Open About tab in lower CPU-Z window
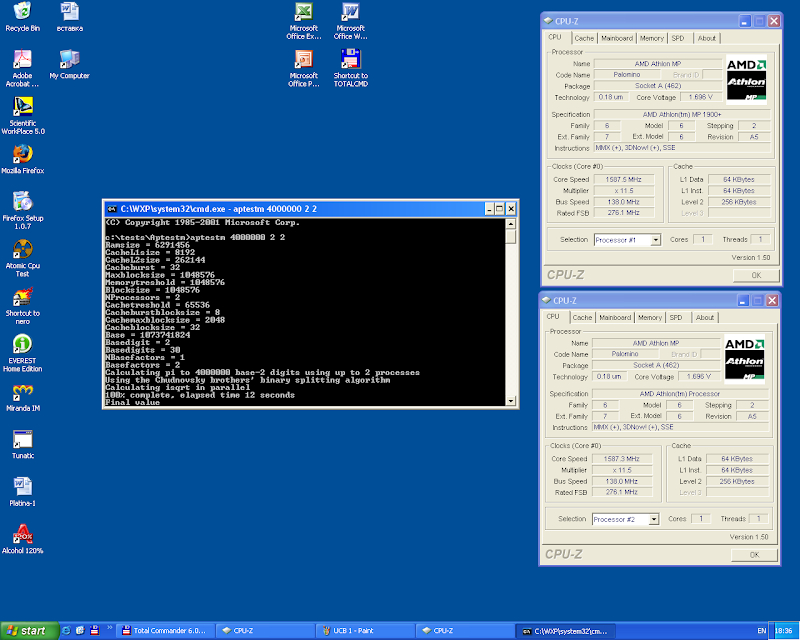The height and width of the screenshot is (640, 800). point(705,317)
